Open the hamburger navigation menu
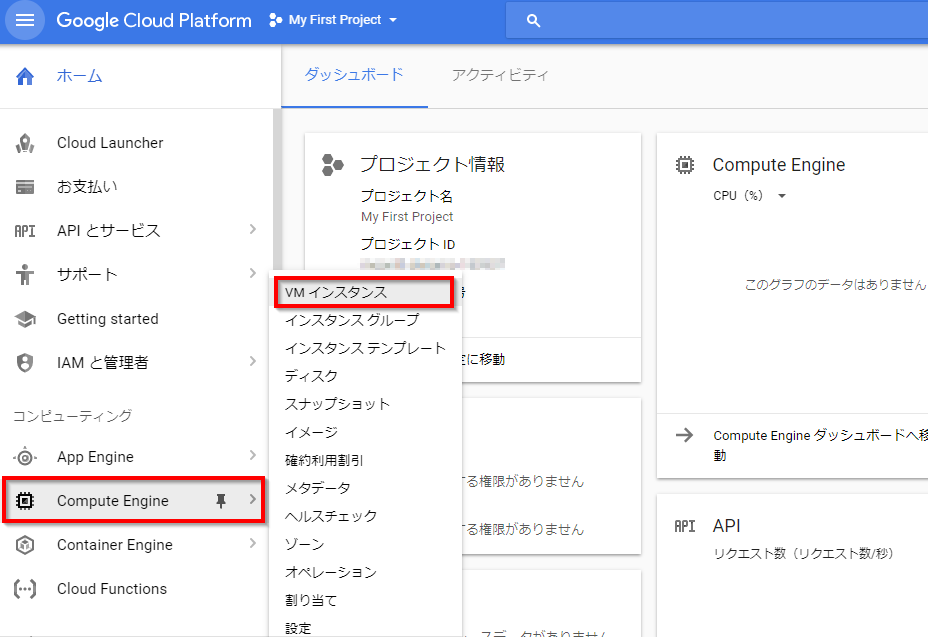This screenshot has width=928, height=637. [25, 20]
